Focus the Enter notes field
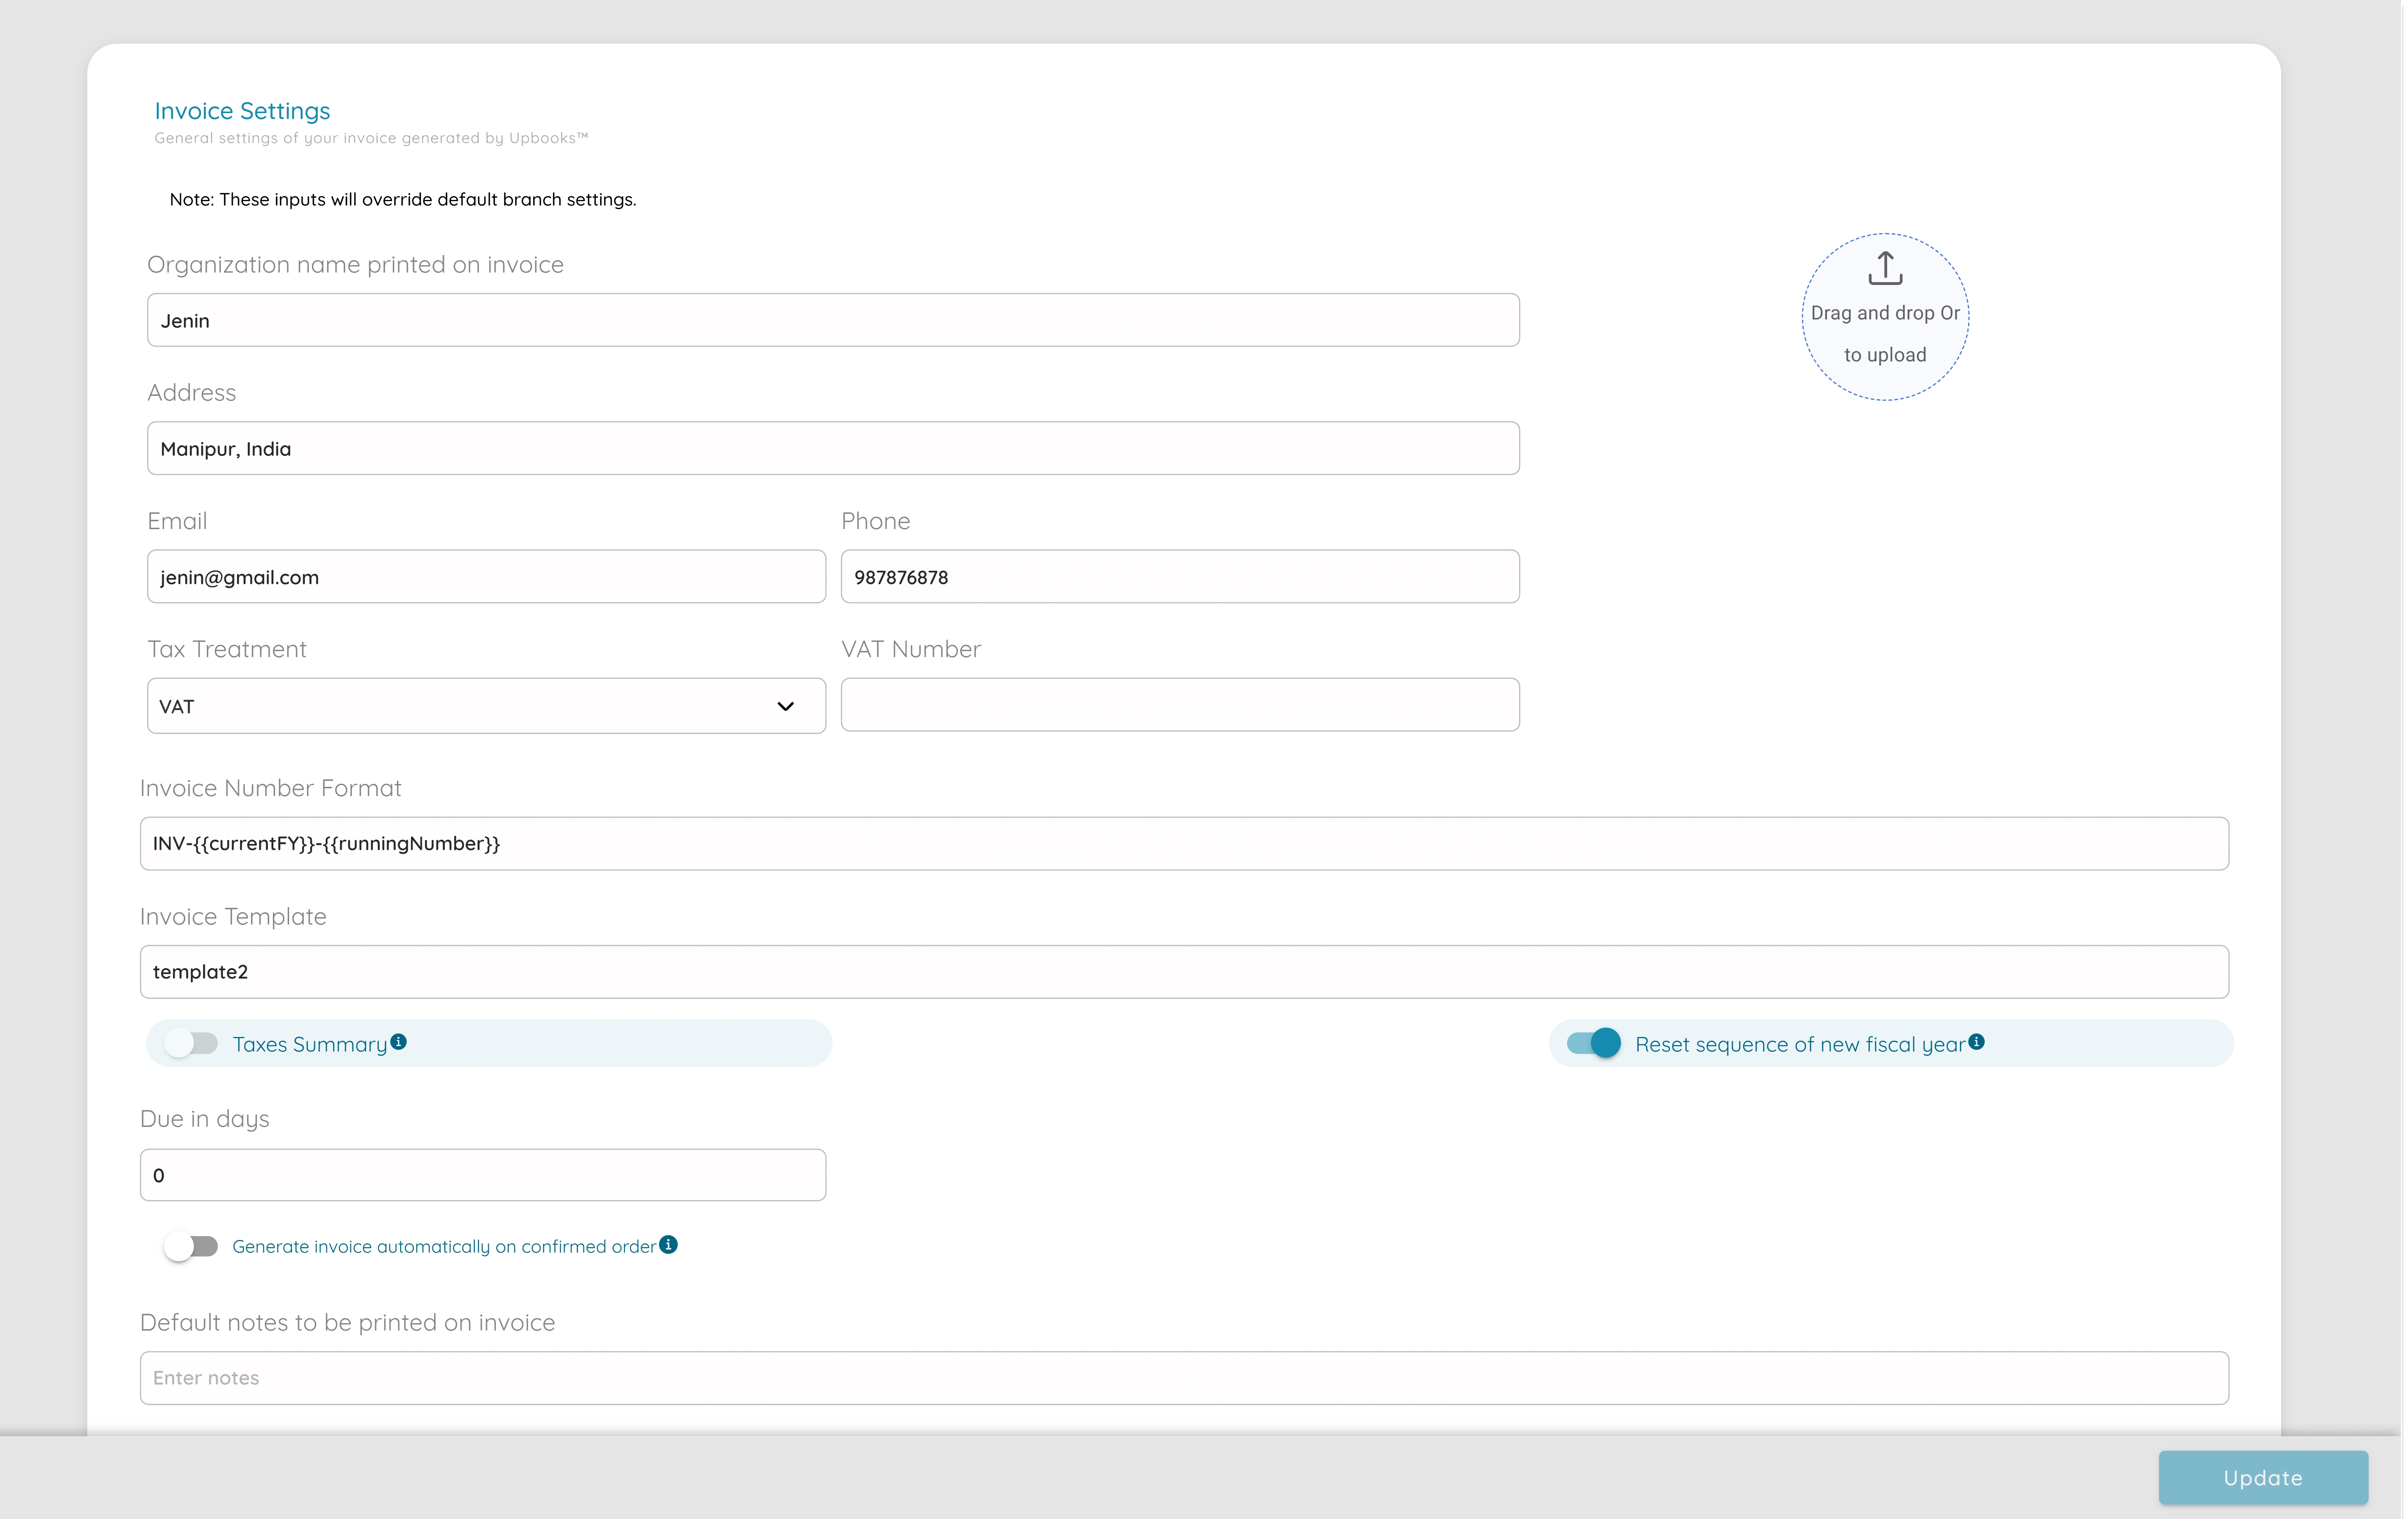This screenshot has height=1519, width=2408. (1184, 1378)
